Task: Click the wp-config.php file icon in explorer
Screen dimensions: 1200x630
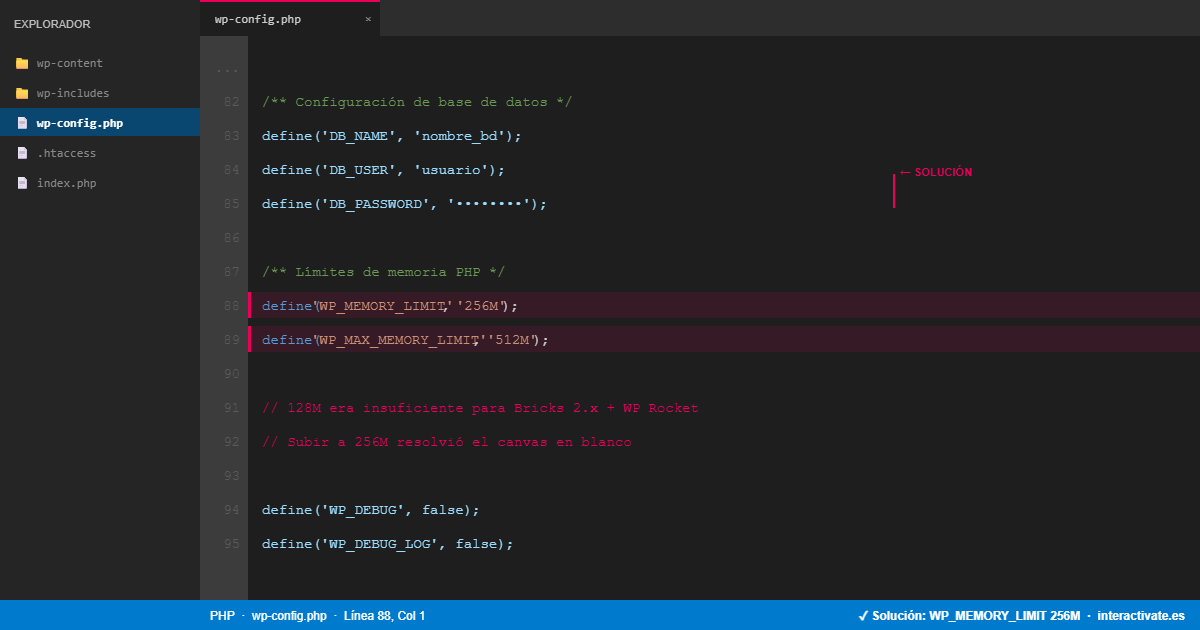Action: pyautogui.click(x=22, y=123)
